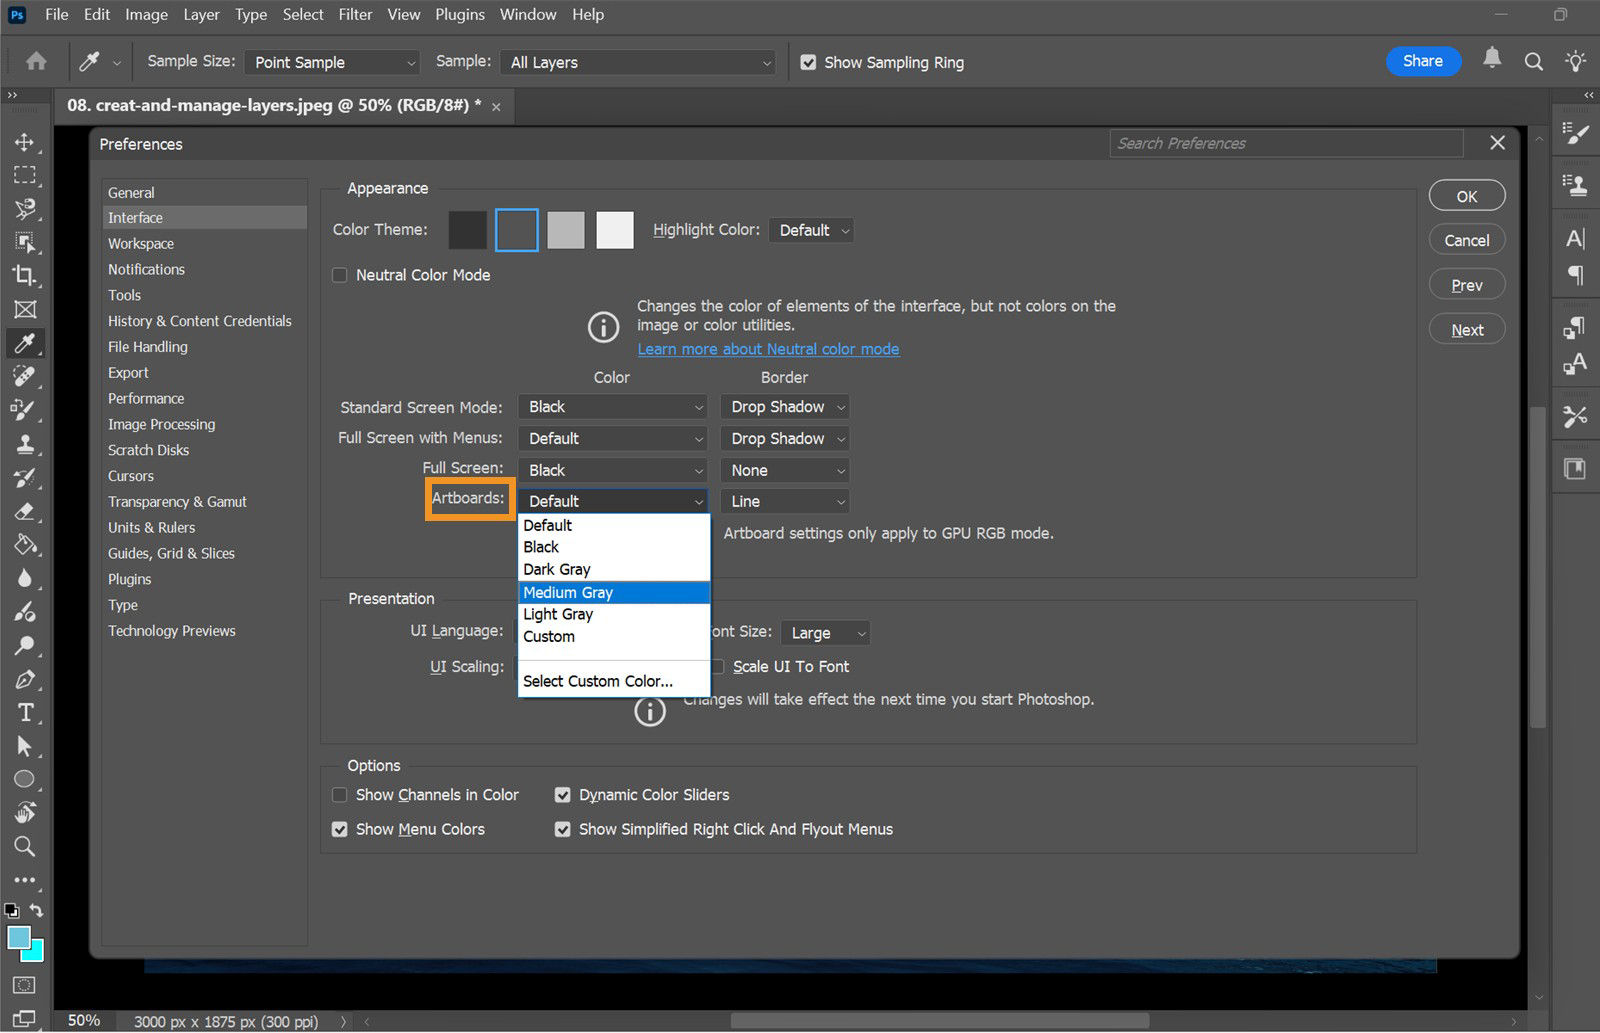Screen dimensions: 1600x1033
Task: Open the Character panel from the right dock
Action: (x=1574, y=238)
